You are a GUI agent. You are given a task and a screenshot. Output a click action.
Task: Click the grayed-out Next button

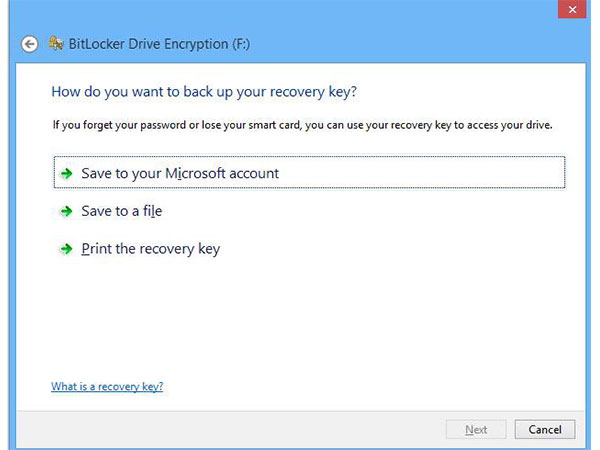(x=476, y=430)
